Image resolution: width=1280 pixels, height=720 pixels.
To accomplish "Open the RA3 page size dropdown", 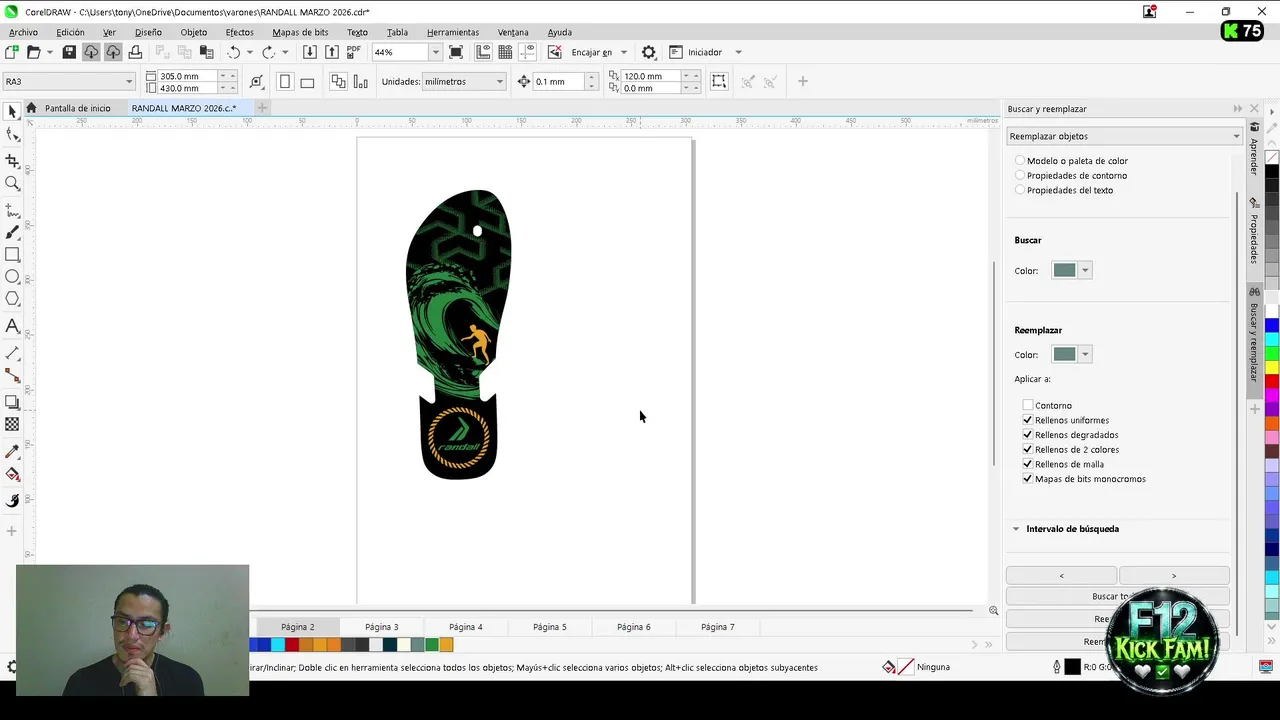I will point(129,82).
